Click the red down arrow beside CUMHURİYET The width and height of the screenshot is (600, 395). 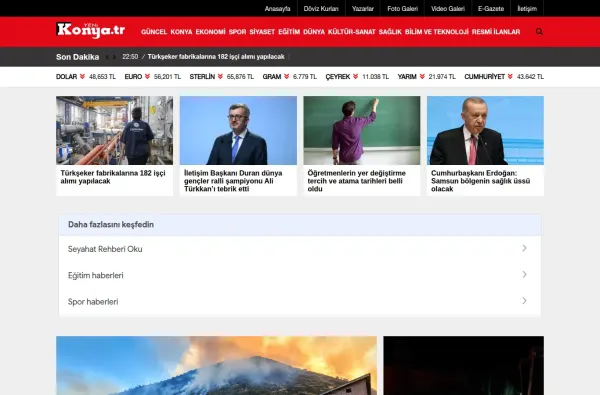coord(510,77)
